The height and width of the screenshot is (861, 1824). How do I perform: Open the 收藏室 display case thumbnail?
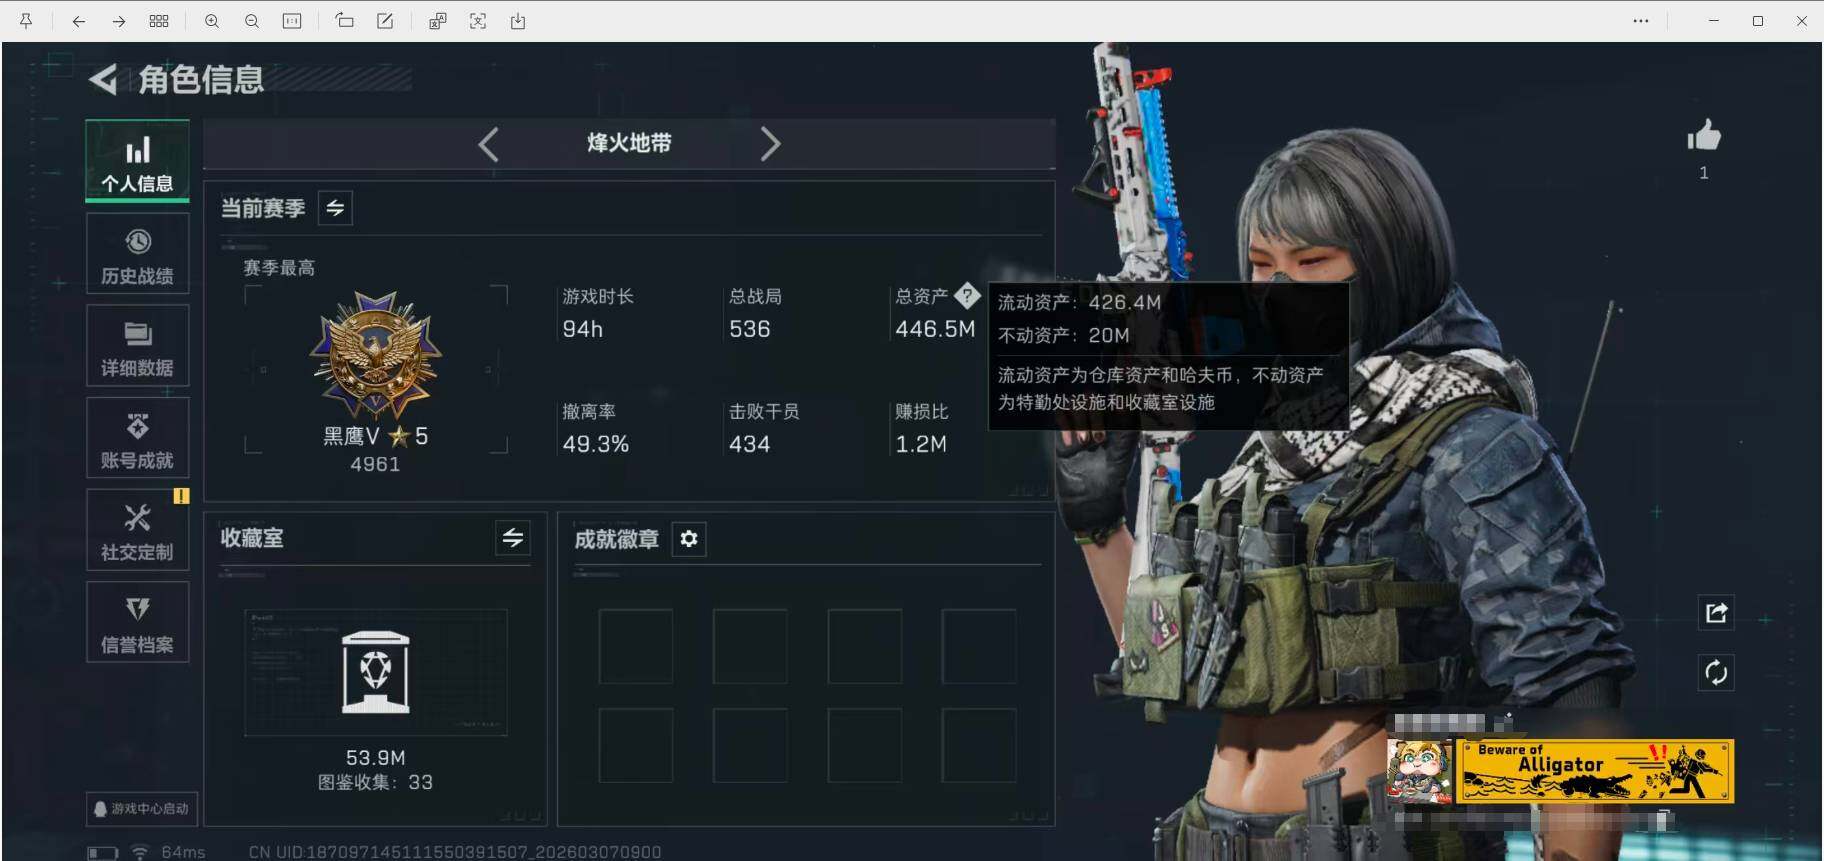pos(376,672)
